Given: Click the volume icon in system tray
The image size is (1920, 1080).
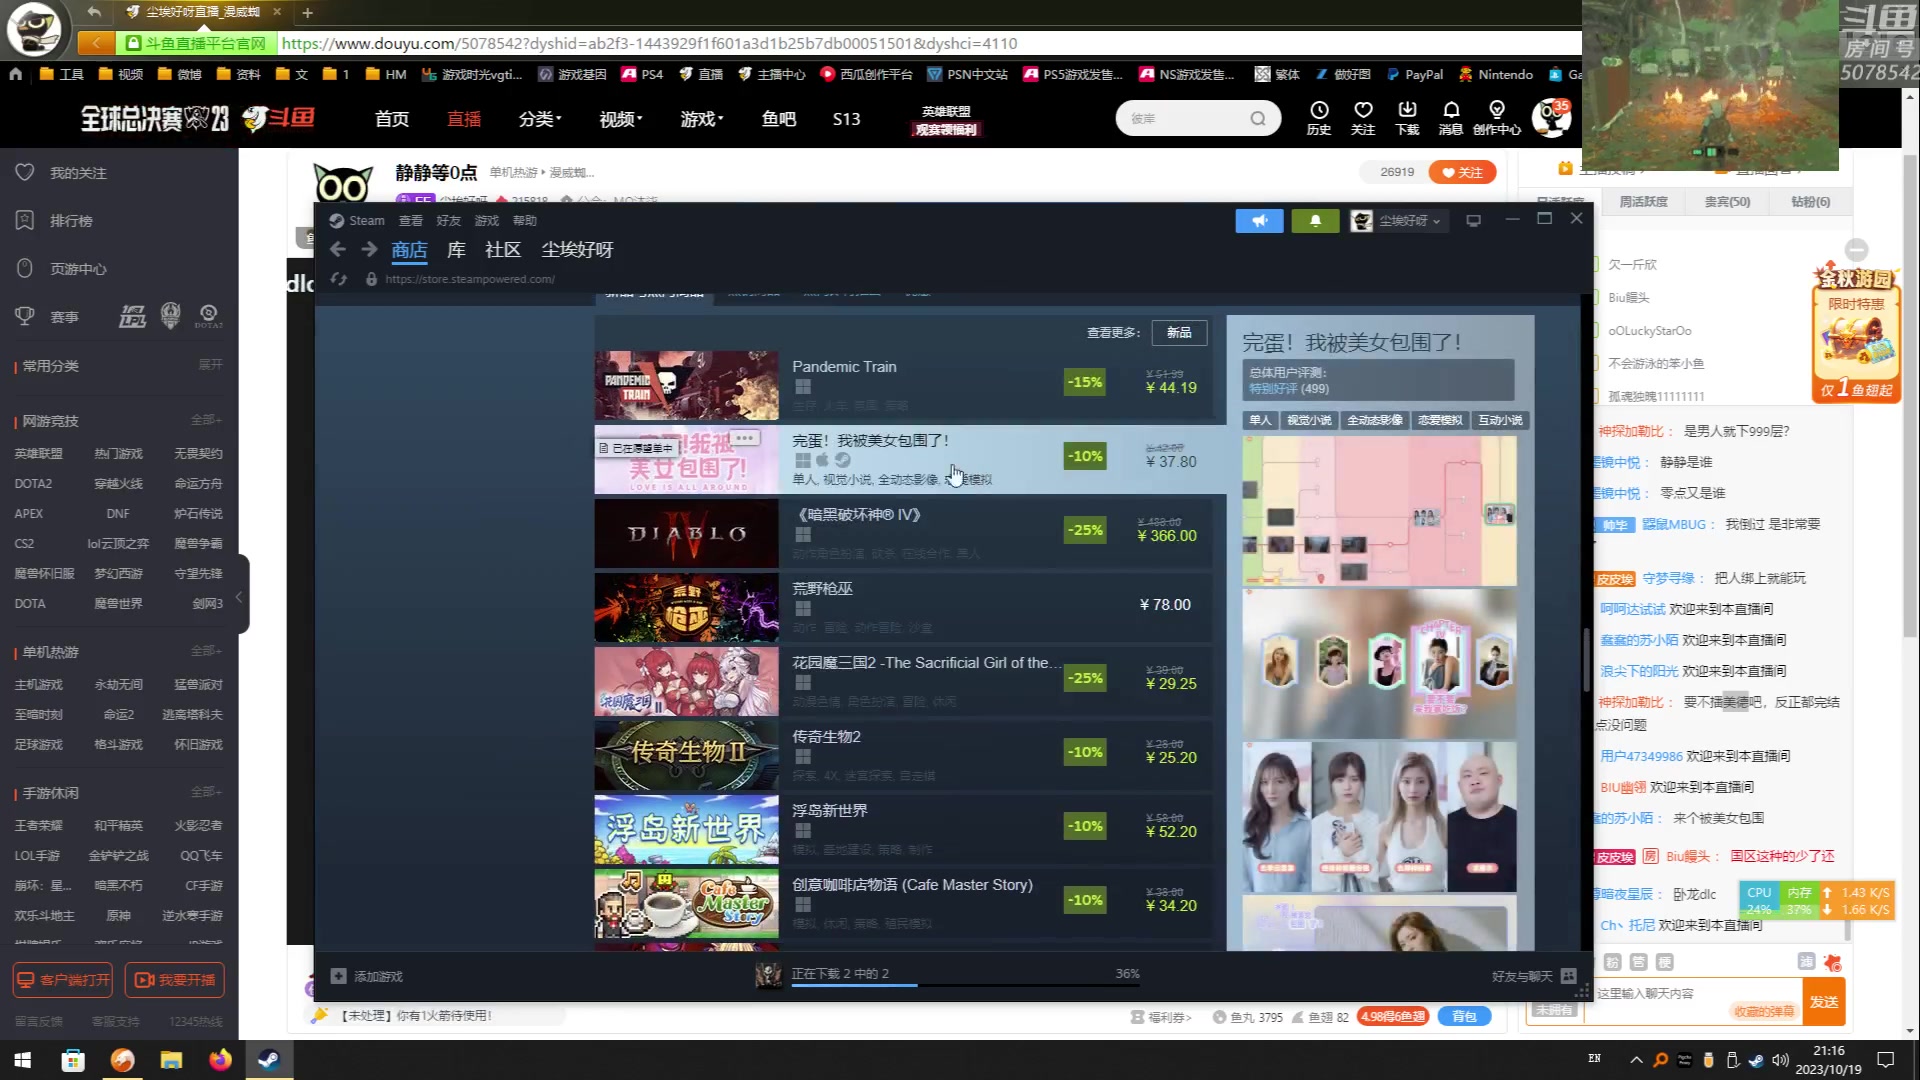Looking at the screenshot, I should click(1780, 1060).
